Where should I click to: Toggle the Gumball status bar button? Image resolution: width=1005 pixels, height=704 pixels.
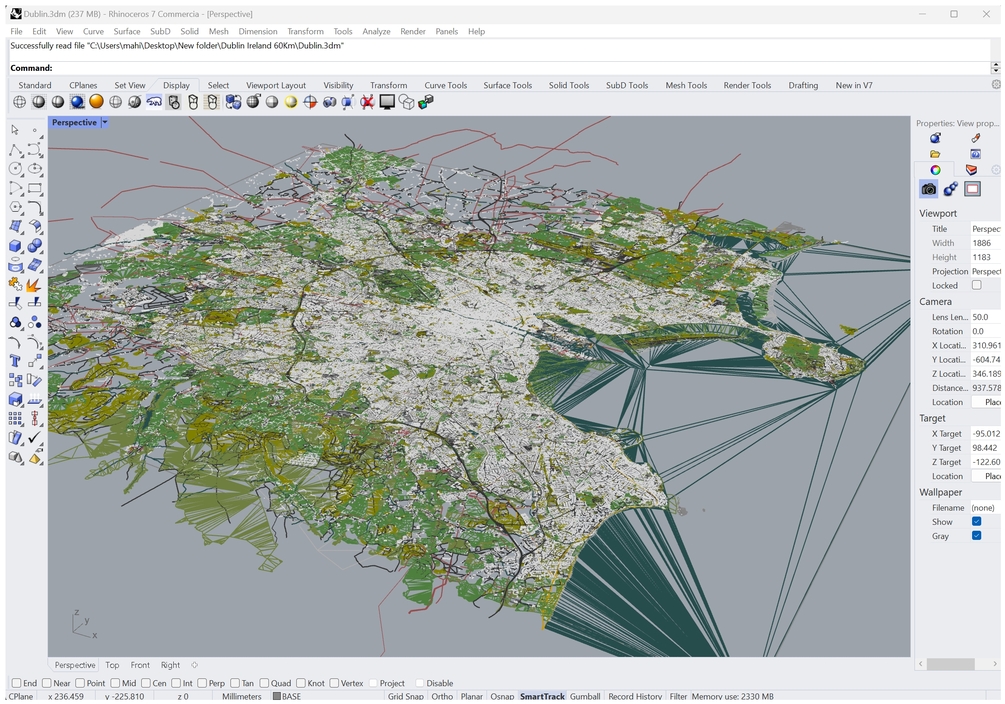coord(585,696)
